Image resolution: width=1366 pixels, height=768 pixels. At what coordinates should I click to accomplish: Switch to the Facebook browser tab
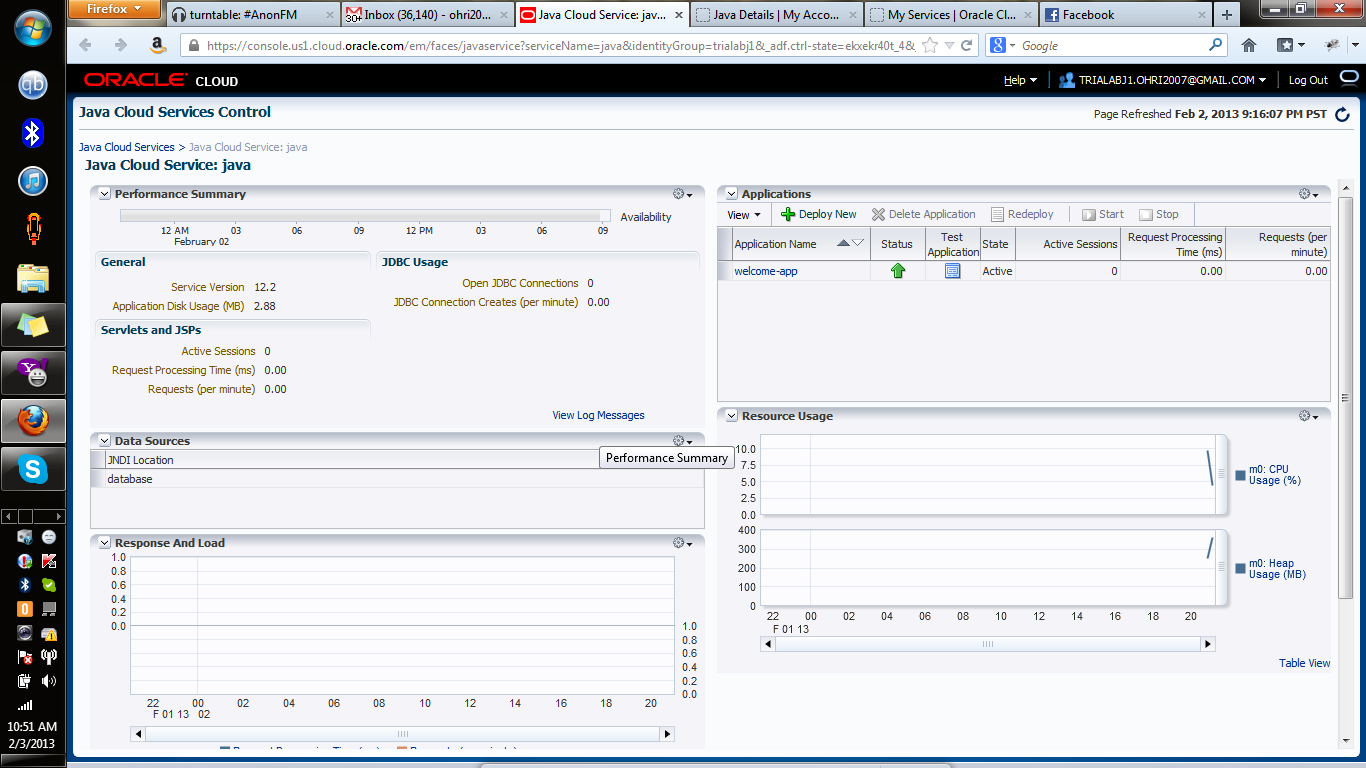coord(1088,15)
